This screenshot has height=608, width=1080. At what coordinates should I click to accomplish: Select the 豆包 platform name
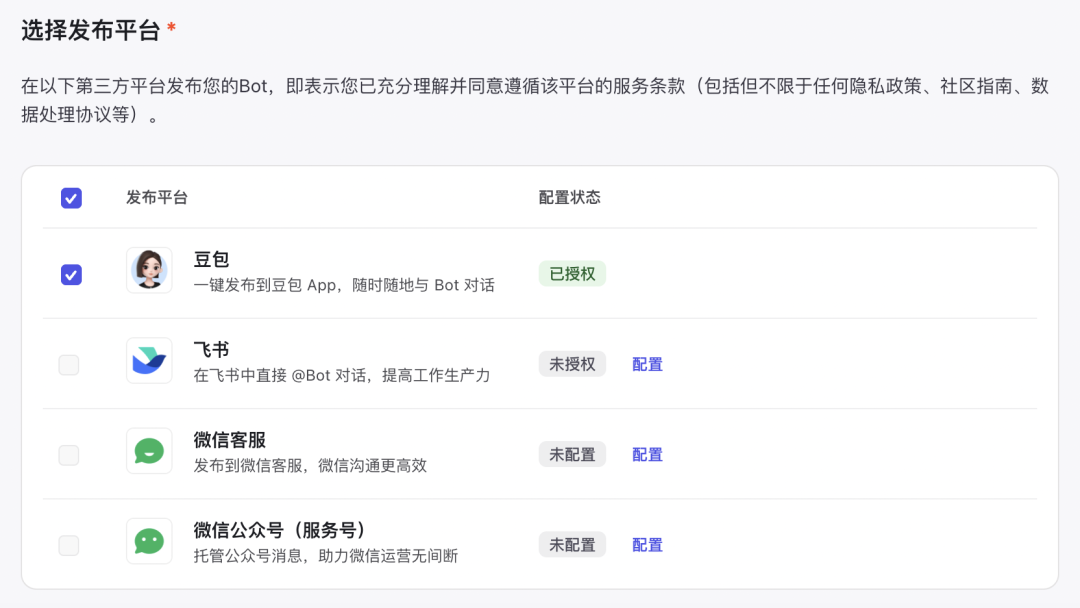tap(211, 259)
